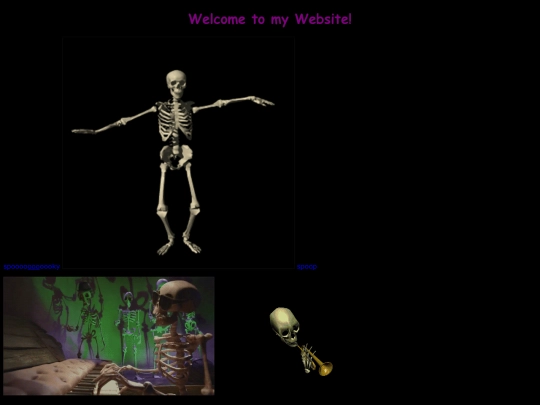The height and width of the screenshot is (405, 540).
Task: Follow the blue "spoop" link
Action: 307,267
